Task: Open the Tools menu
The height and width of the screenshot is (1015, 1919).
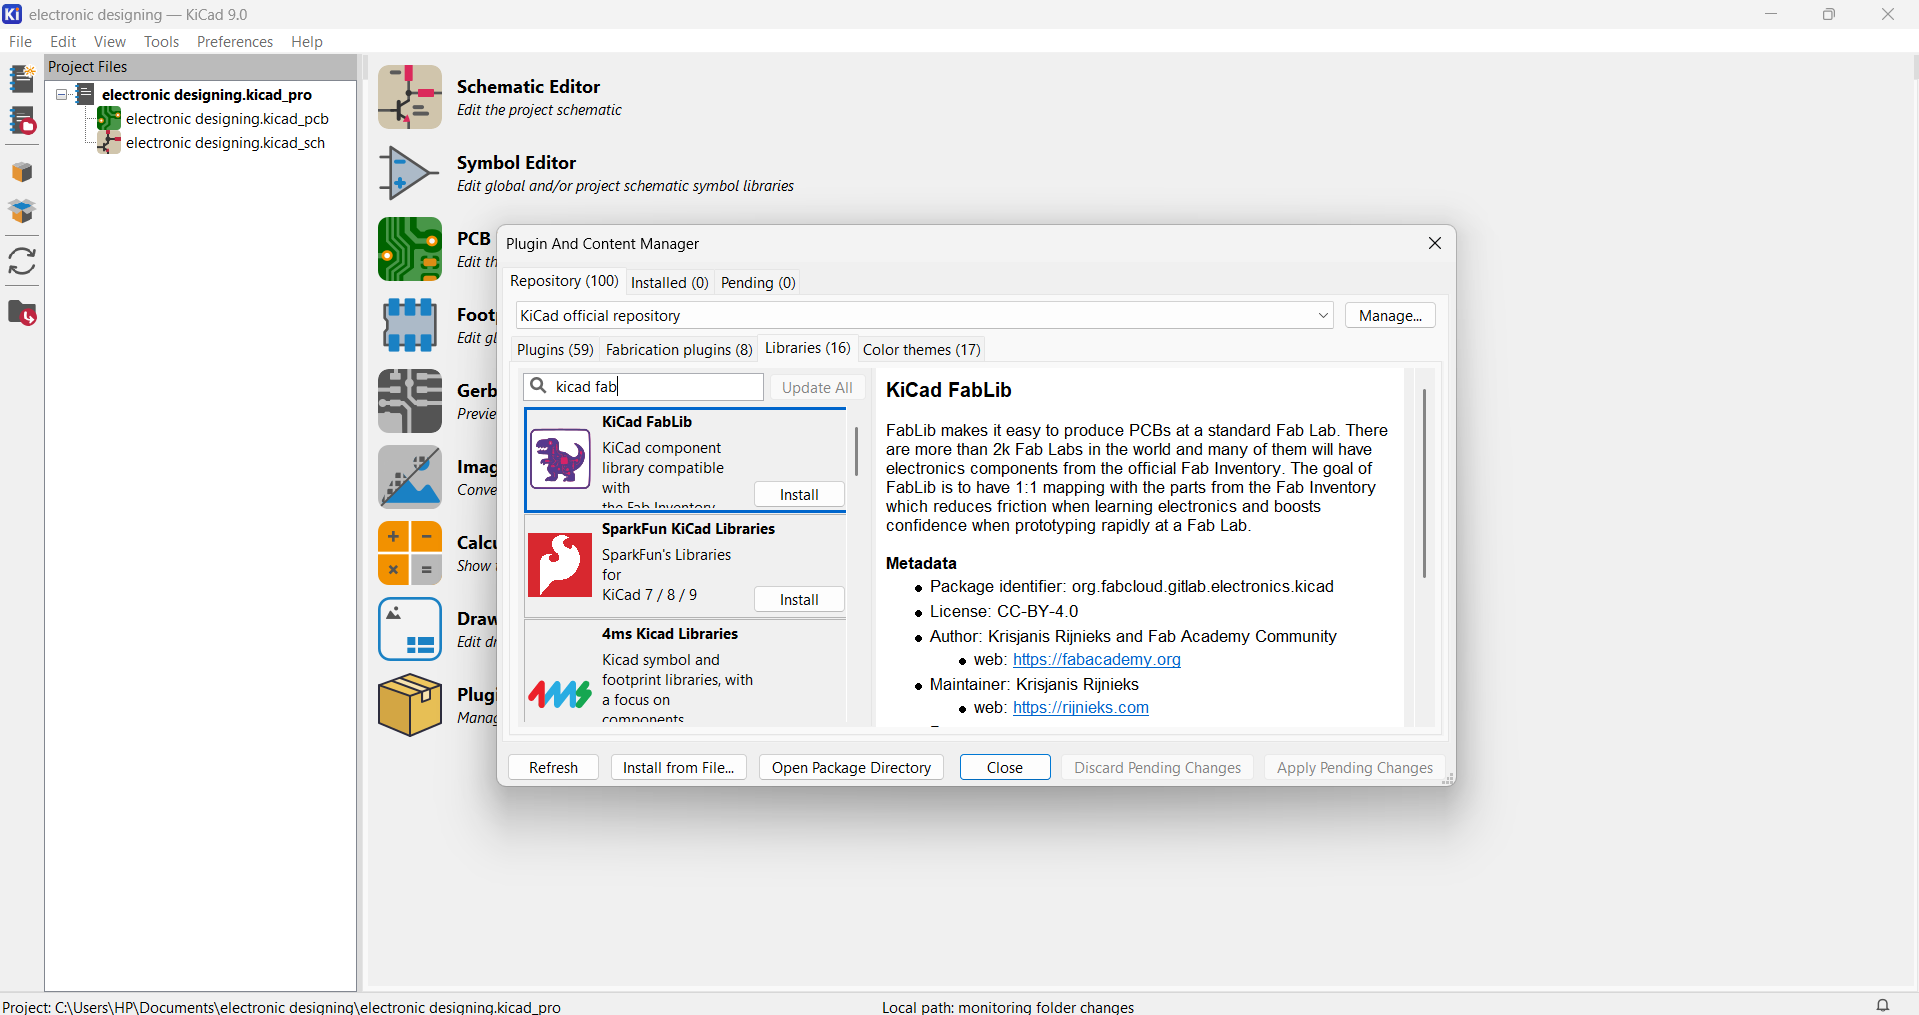Action: (x=161, y=42)
